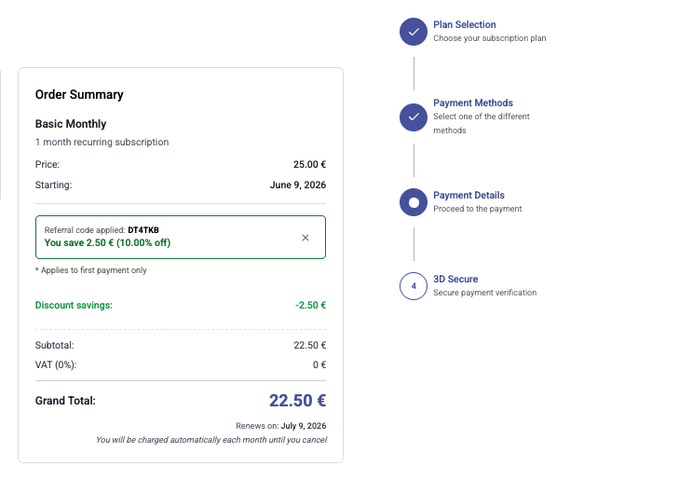Click the Grand Total amount 22.50 €

(297, 400)
